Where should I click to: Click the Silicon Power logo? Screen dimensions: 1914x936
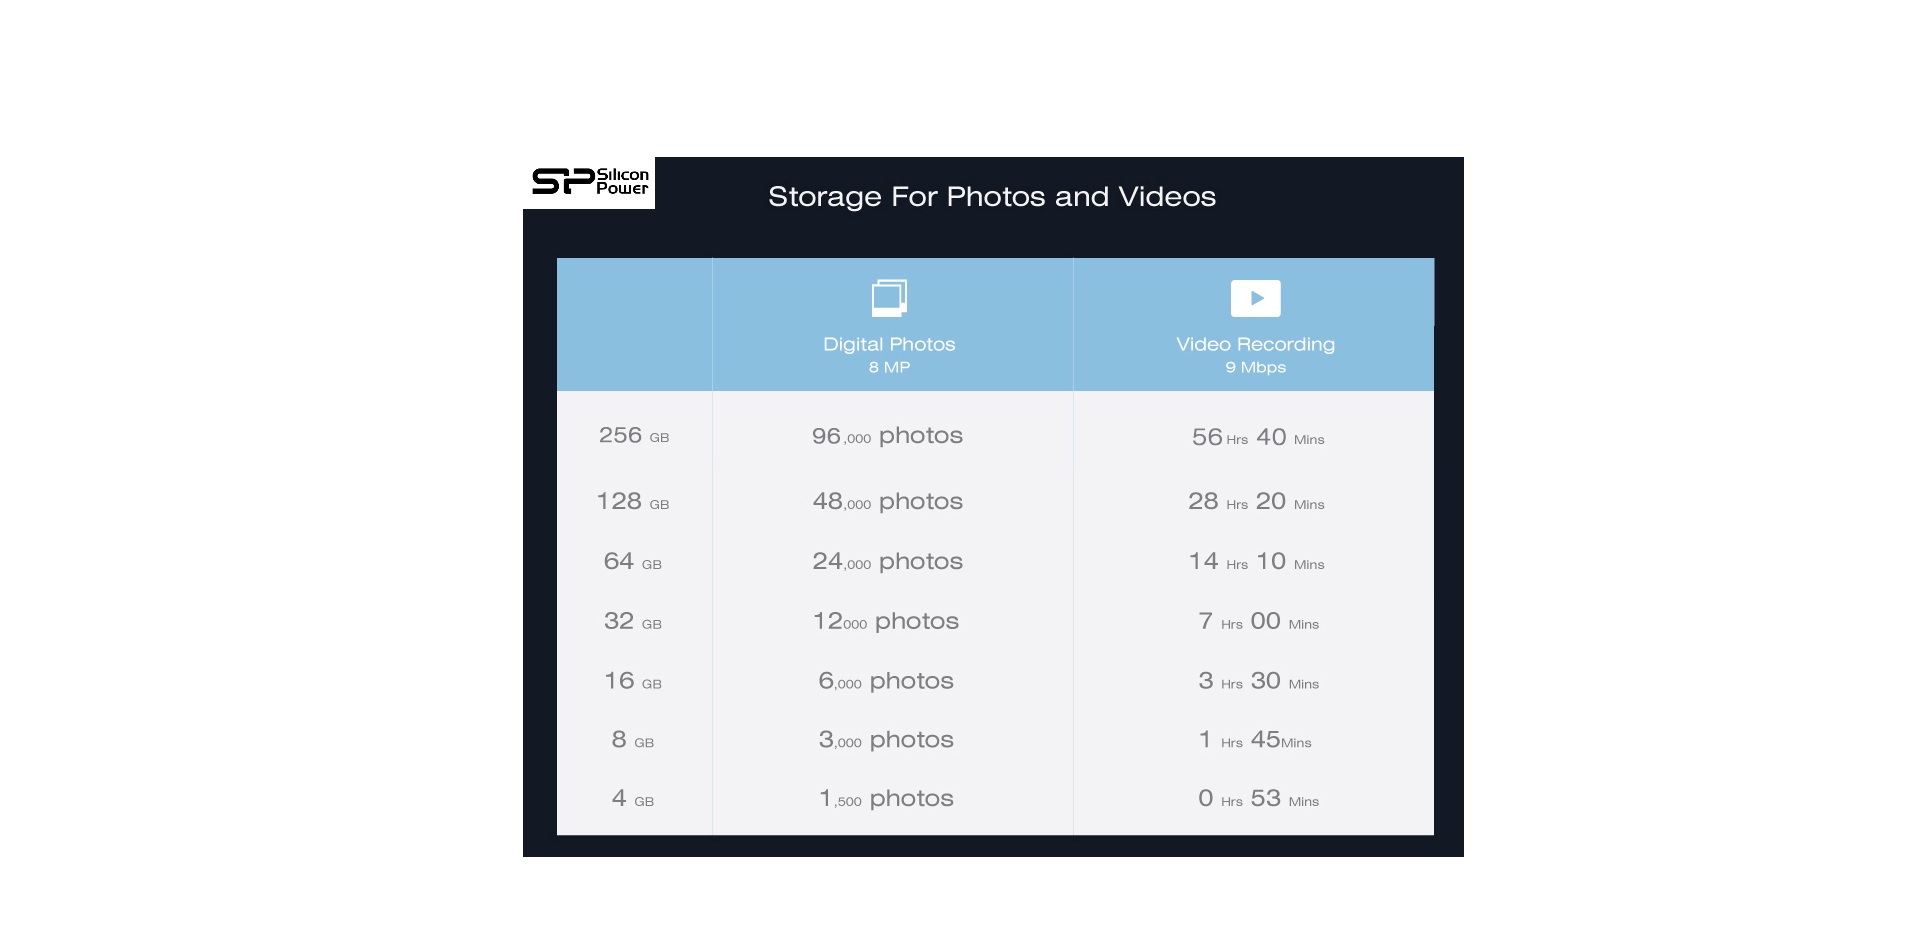(x=590, y=182)
